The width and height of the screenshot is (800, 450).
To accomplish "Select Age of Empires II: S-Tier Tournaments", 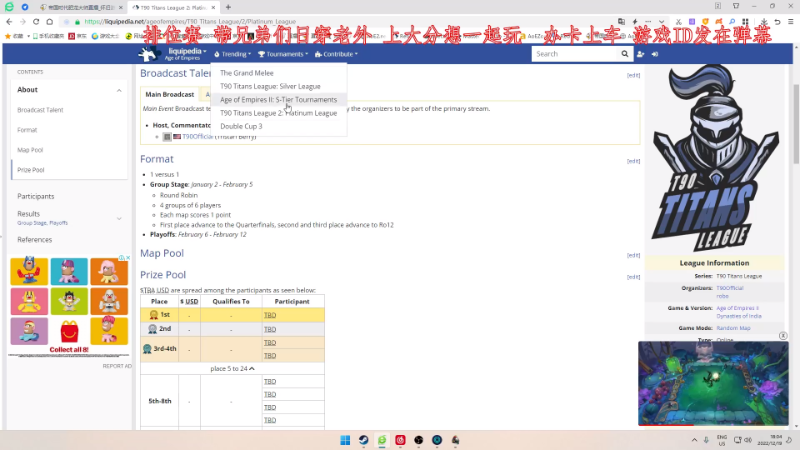I will [279, 99].
